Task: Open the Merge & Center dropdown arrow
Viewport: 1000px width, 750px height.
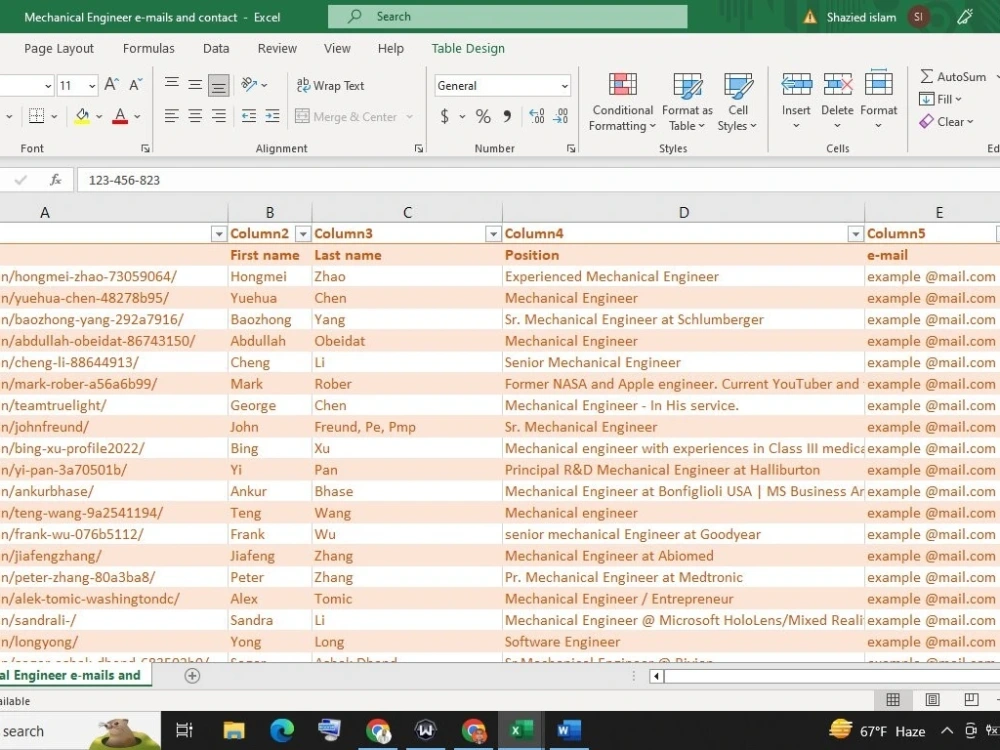Action: (x=409, y=117)
